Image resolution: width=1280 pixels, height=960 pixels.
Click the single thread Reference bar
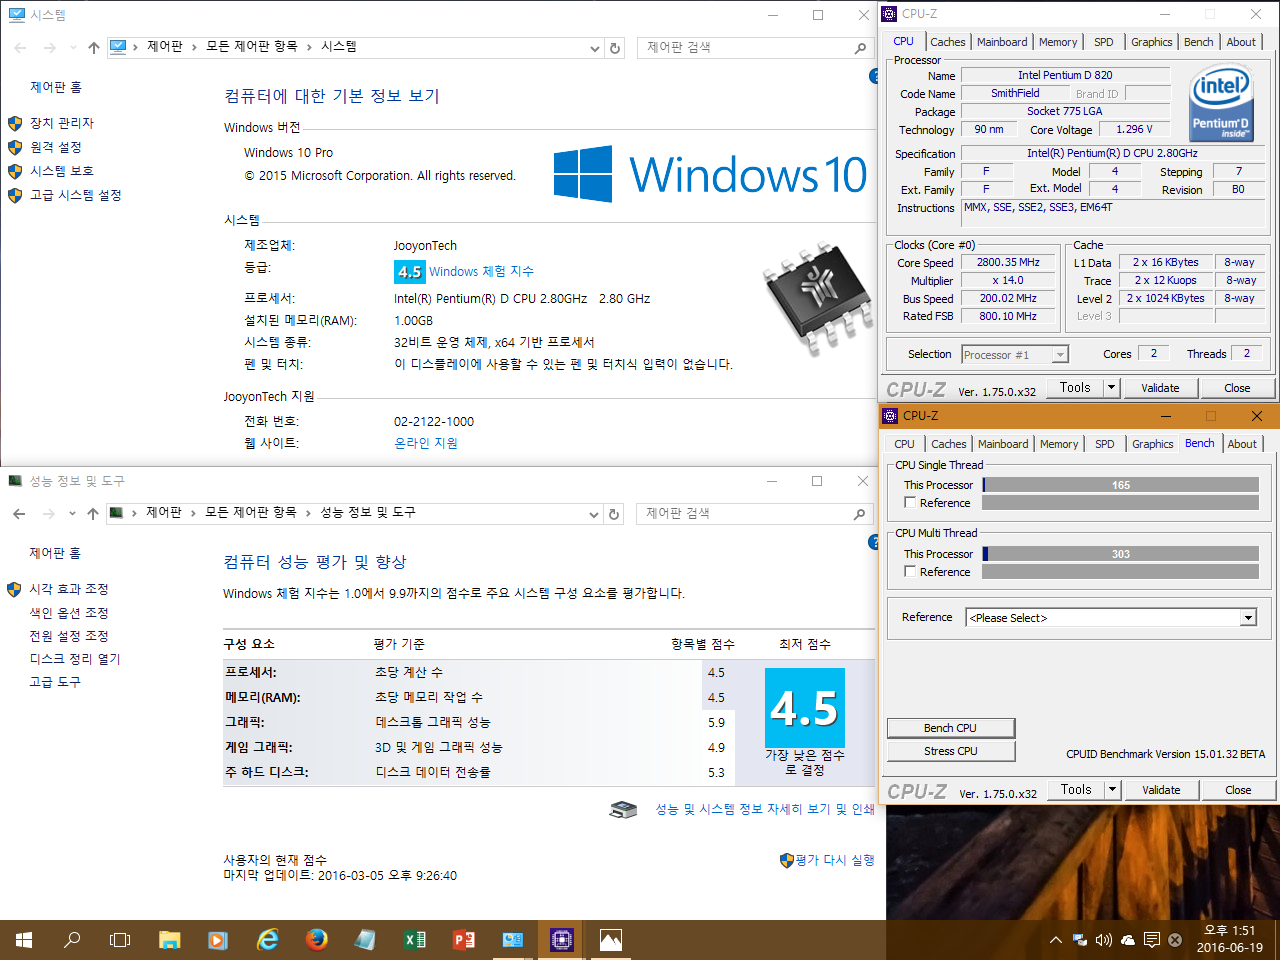pos(1120,503)
